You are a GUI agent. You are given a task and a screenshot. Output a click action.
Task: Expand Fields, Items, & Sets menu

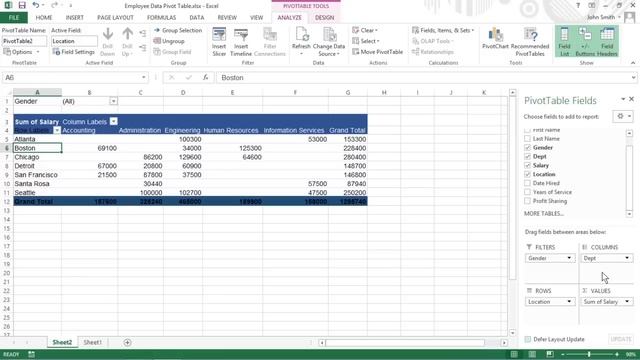(443, 30)
